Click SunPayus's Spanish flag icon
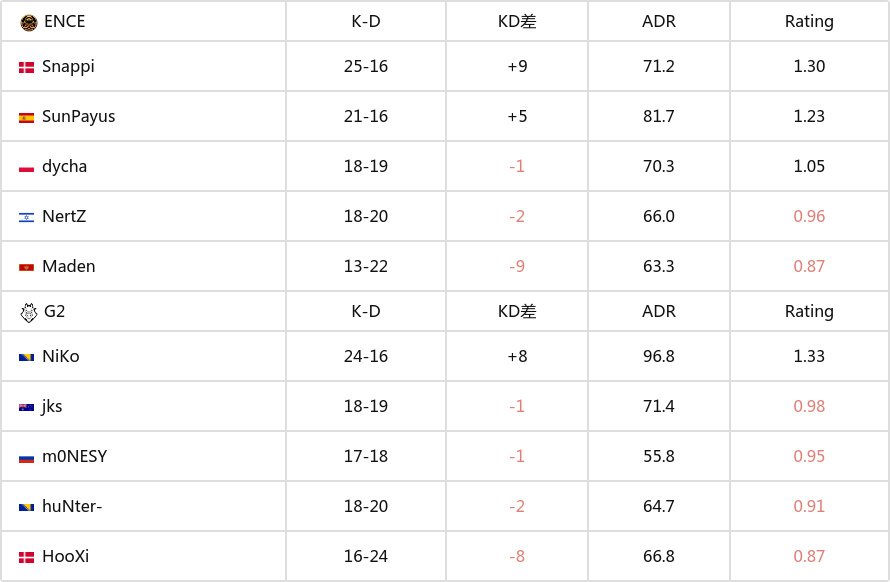Image resolution: width=890 pixels, height=582 pixels. tap(26, 118)
